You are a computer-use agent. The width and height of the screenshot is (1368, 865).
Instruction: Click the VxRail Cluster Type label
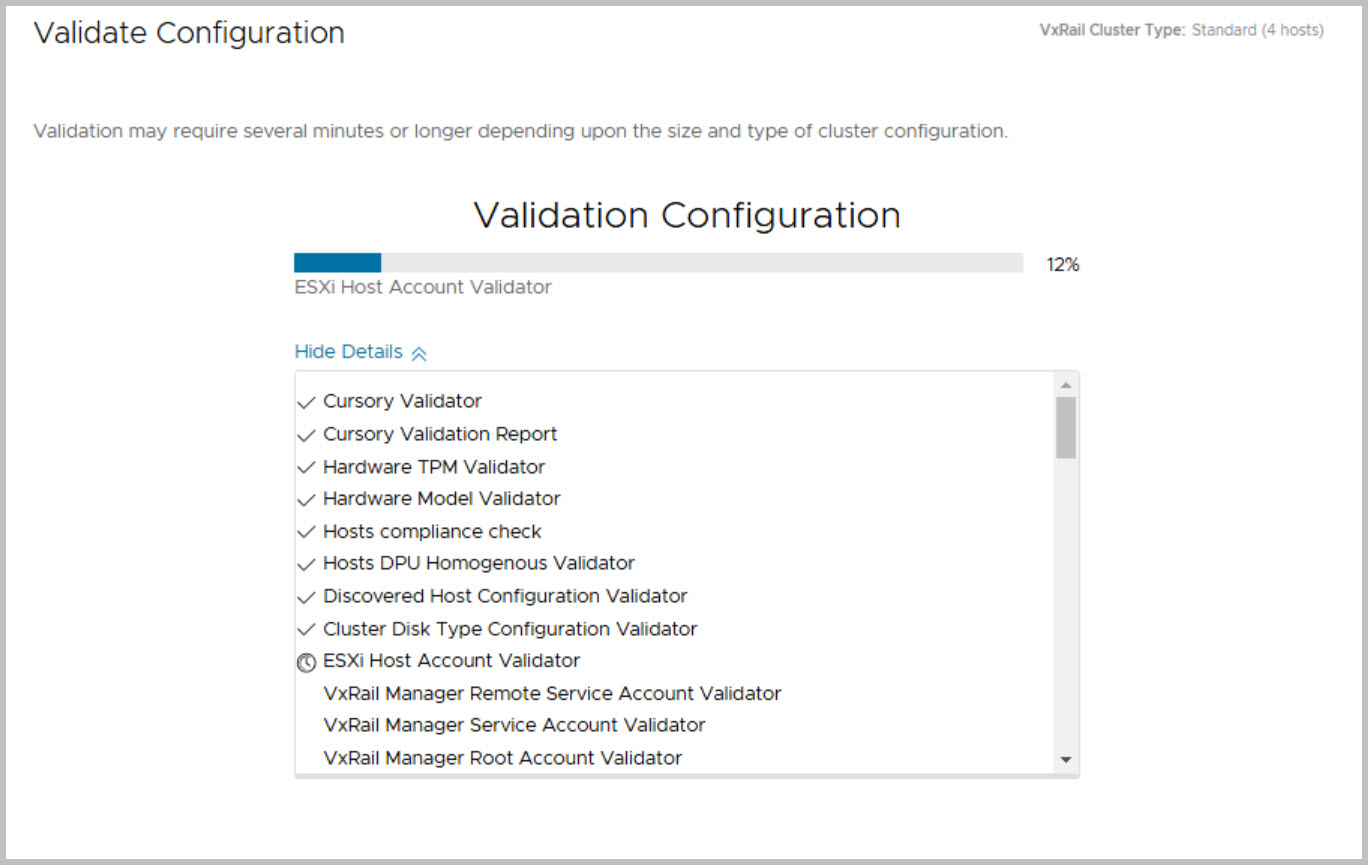[x=1112, y=30]
